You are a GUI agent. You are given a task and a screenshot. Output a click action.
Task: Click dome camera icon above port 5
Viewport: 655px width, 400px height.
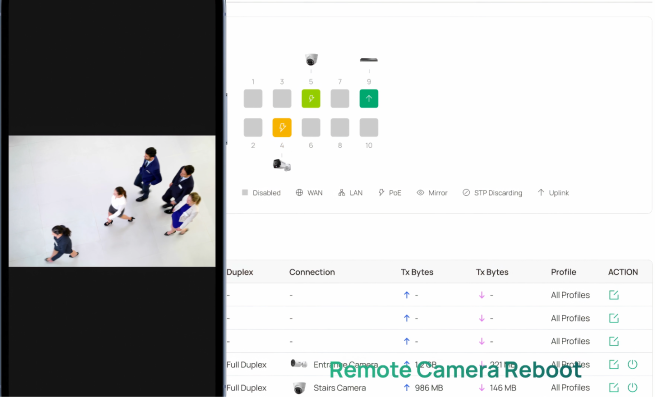pyautogui.click(x=311, y=59)
